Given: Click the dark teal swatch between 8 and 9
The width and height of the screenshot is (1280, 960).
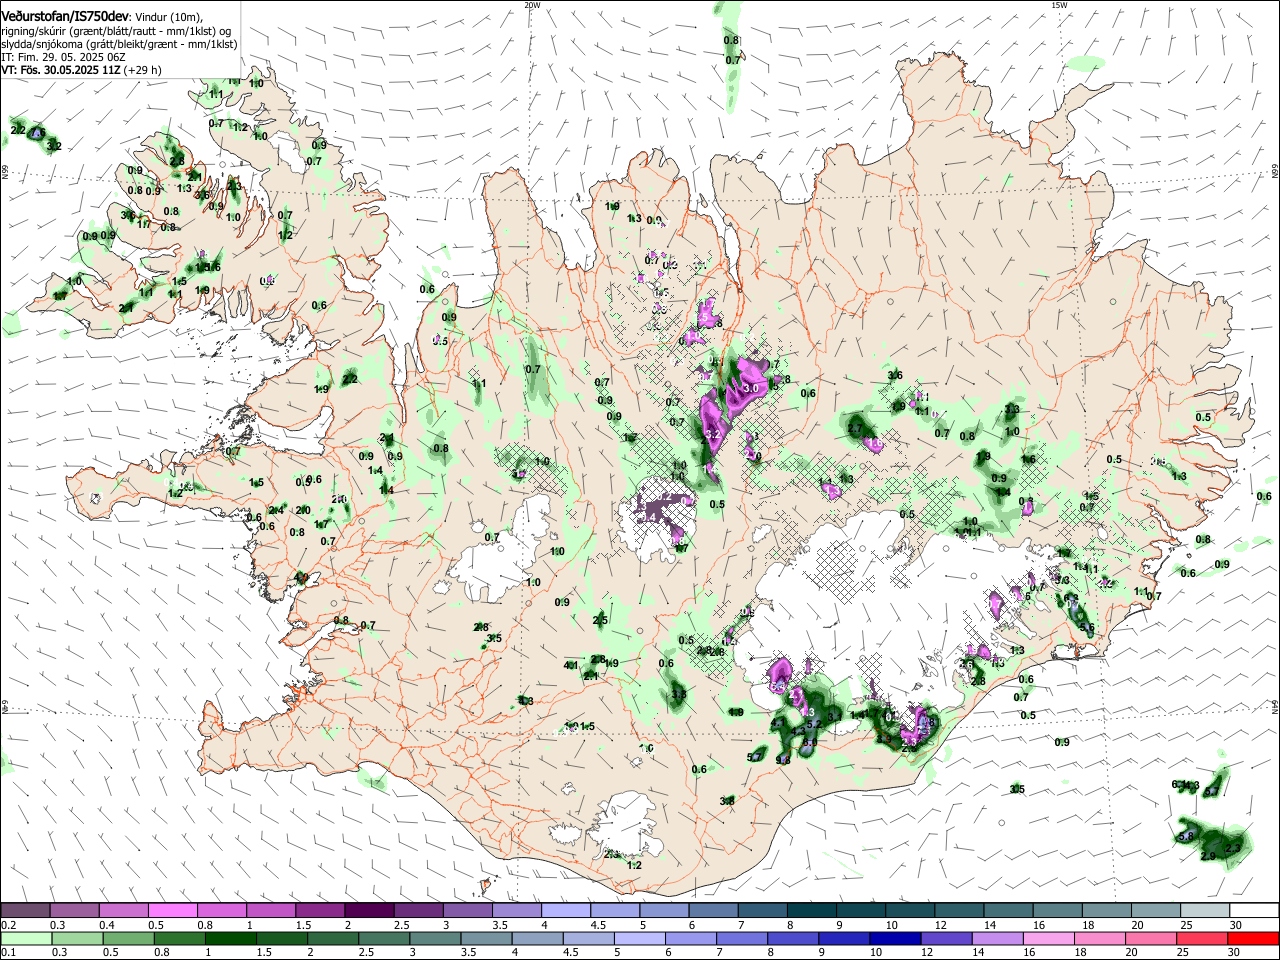Looking at the screenshot, I should coord(811,911).
